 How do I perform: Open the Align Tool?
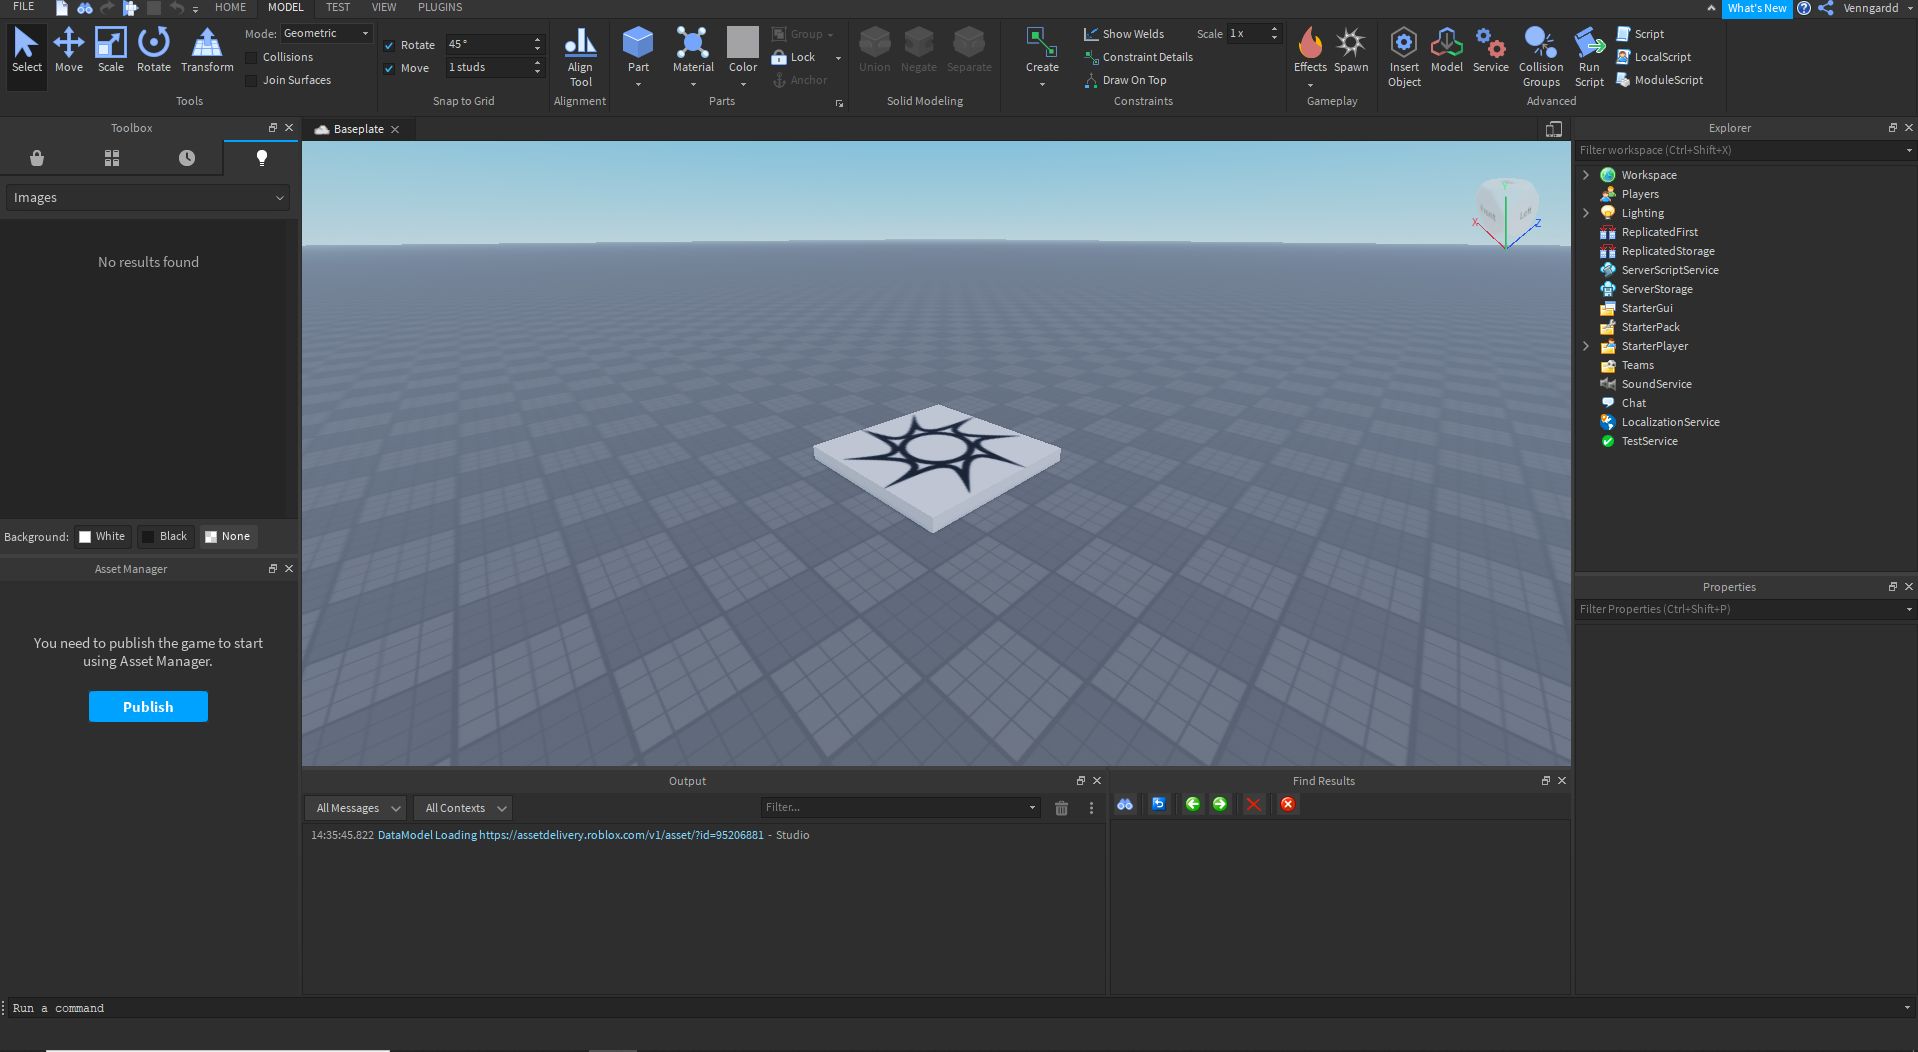coord(580,55)
